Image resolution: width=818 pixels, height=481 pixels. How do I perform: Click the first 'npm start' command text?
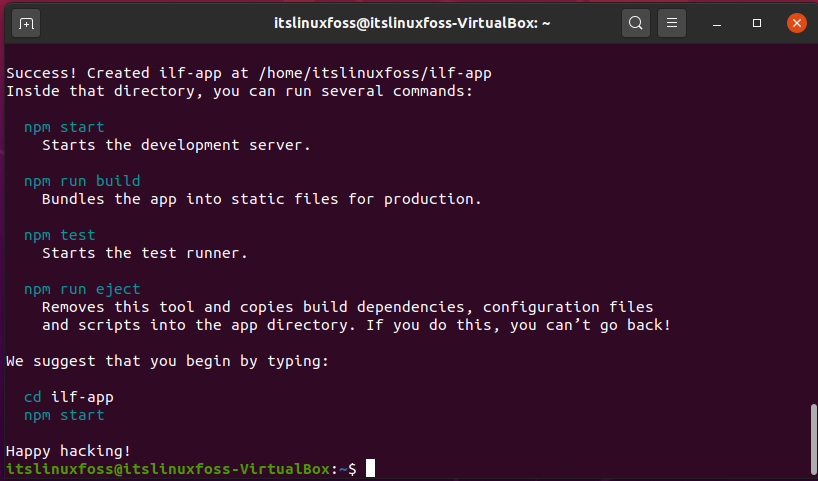(x=64, y=127)
